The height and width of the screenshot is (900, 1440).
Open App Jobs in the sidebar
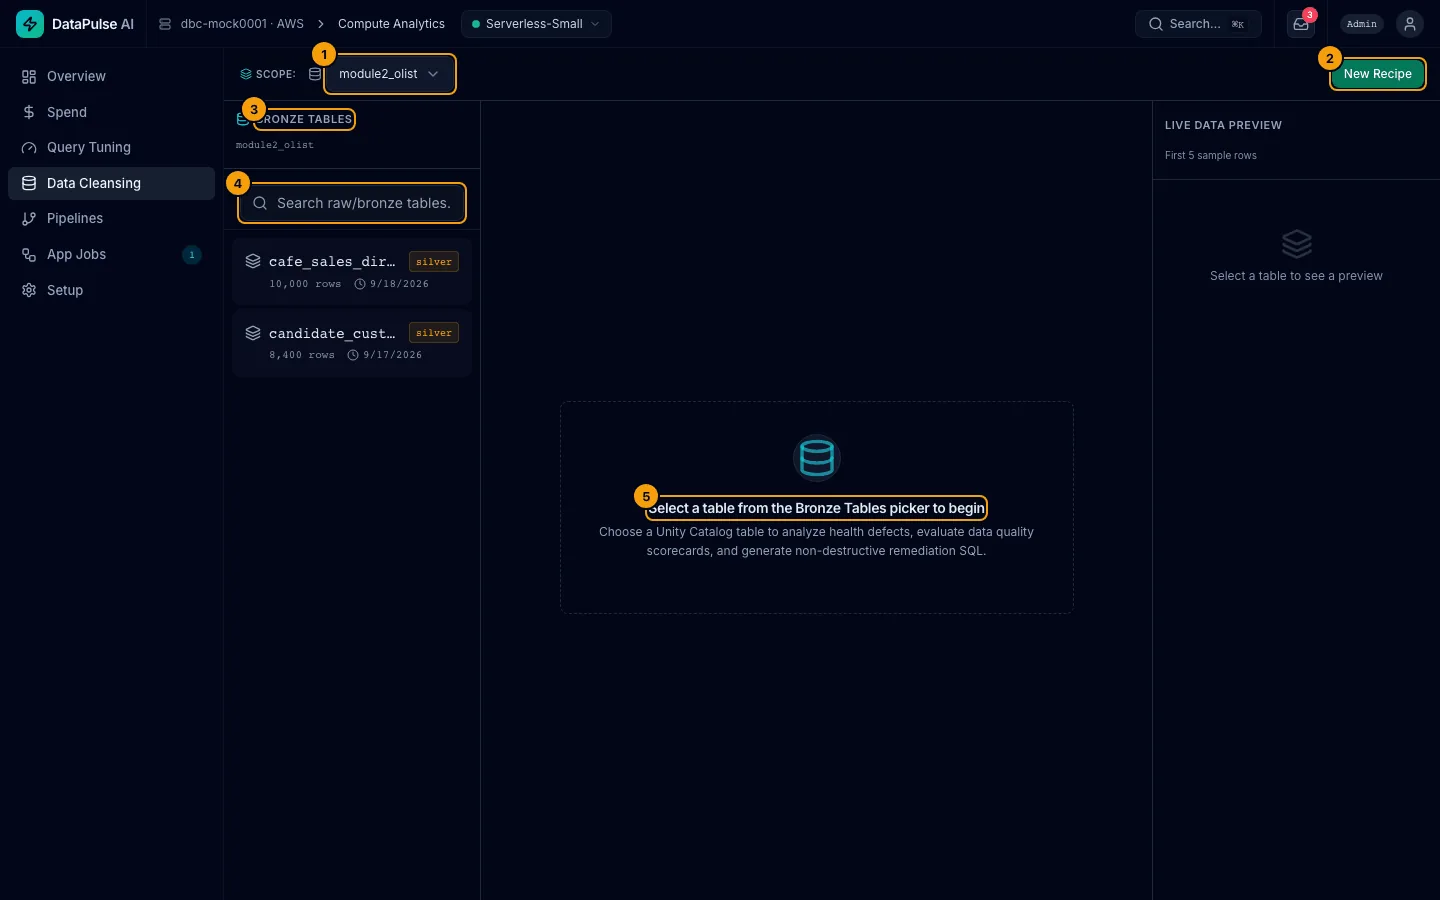tap(111, 255)
